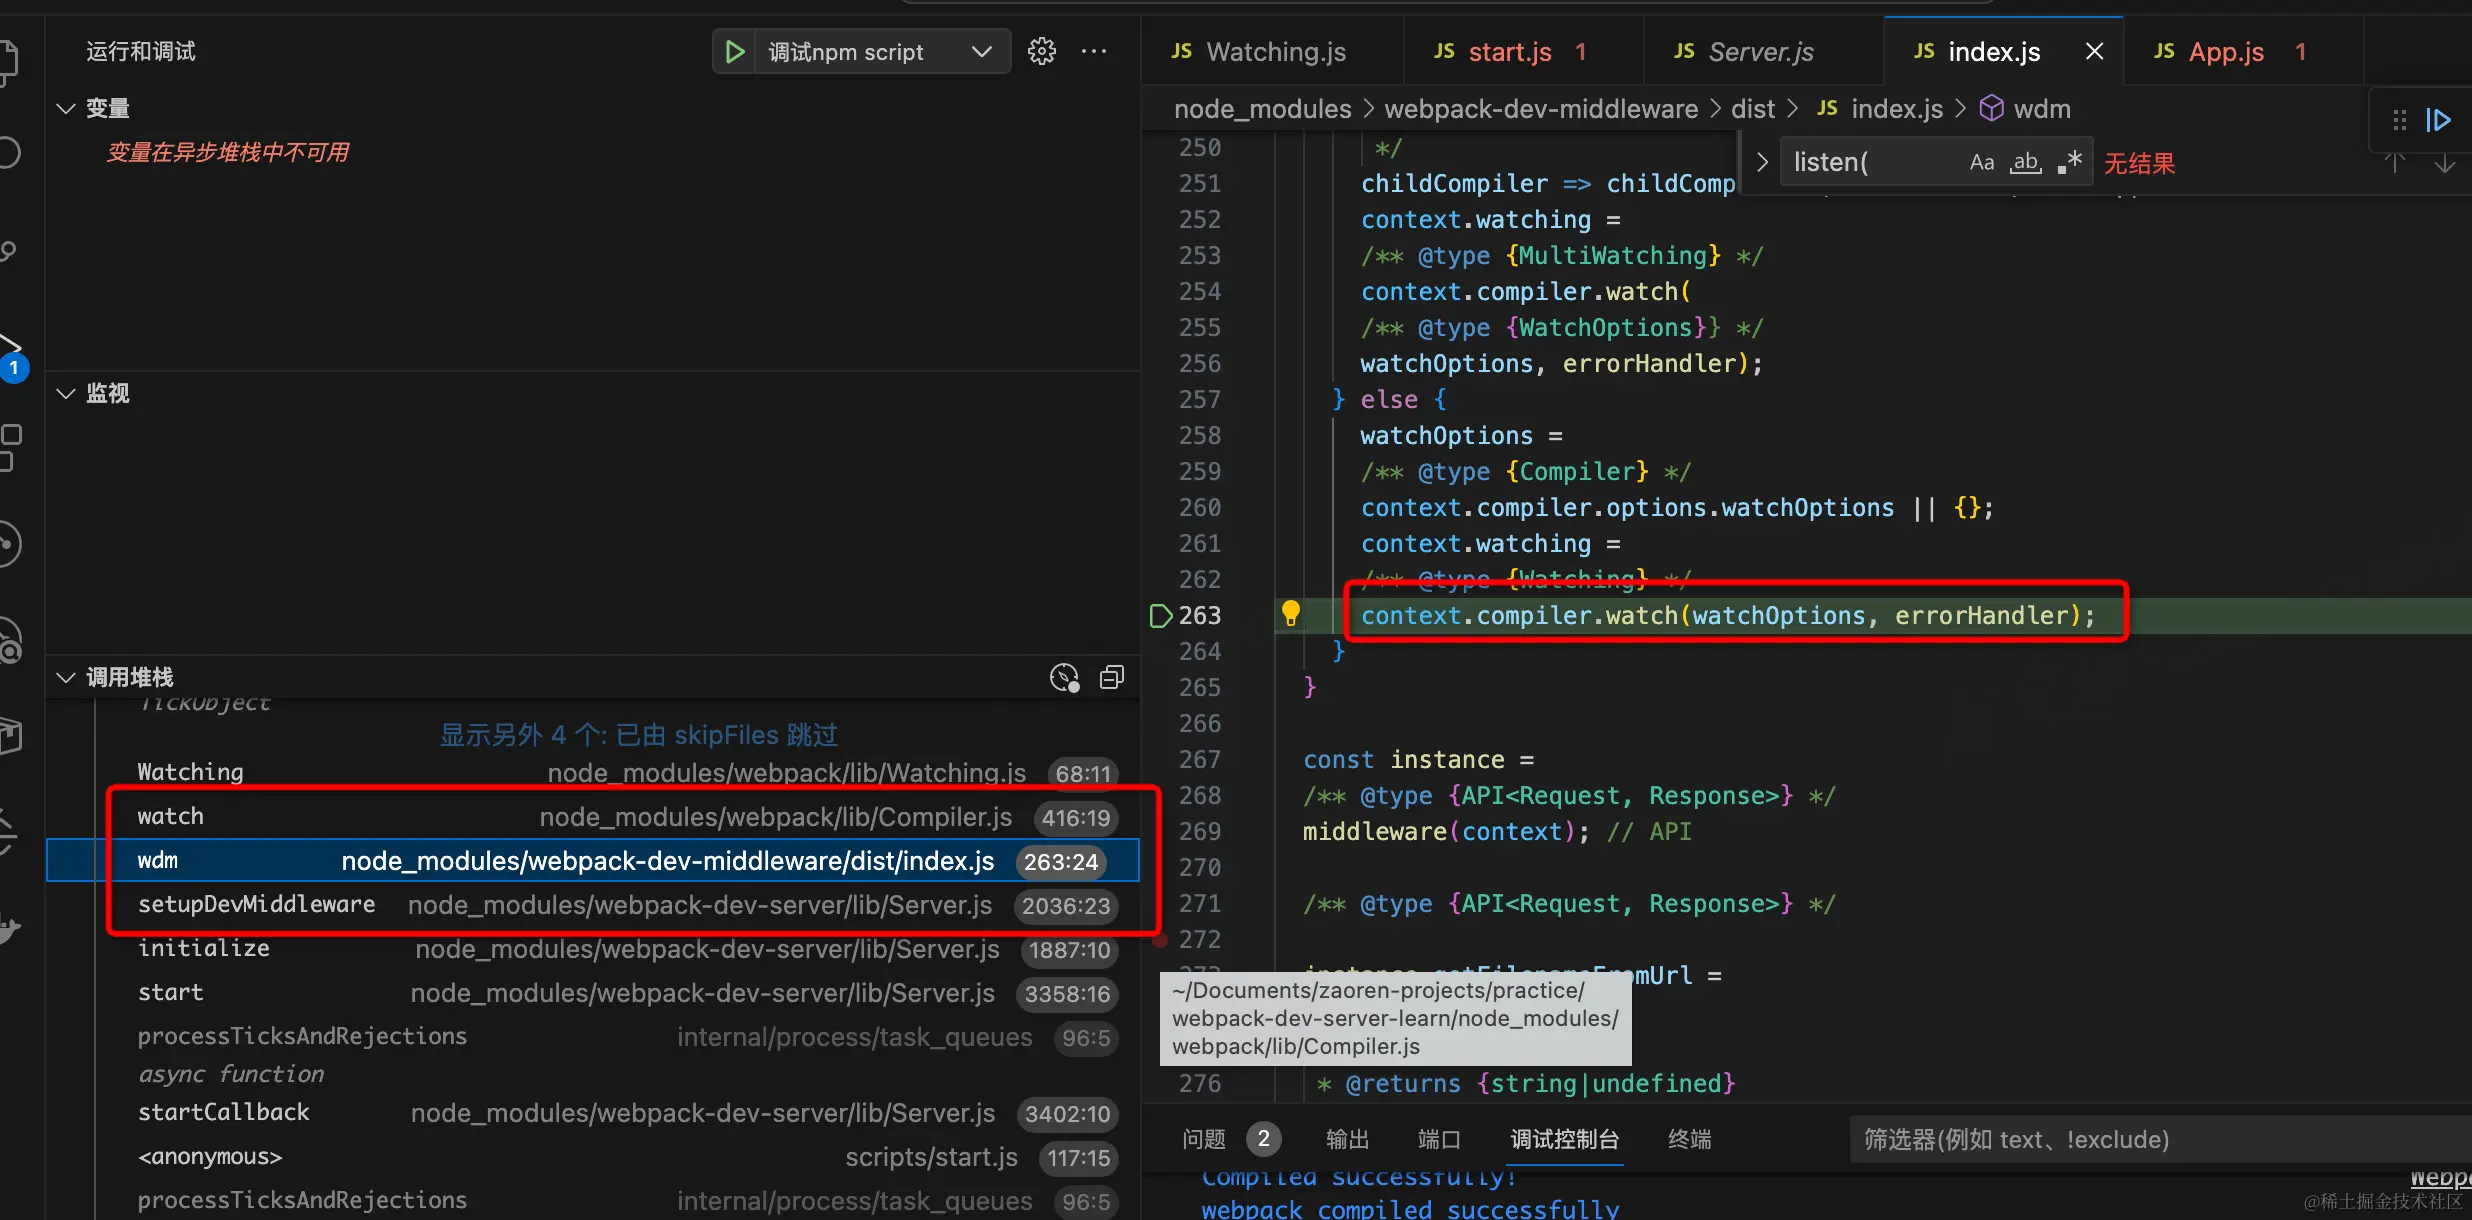Screen dimensions: 2472x1220
Task: Close the index.js editor tab
Action: (2094, 52)
